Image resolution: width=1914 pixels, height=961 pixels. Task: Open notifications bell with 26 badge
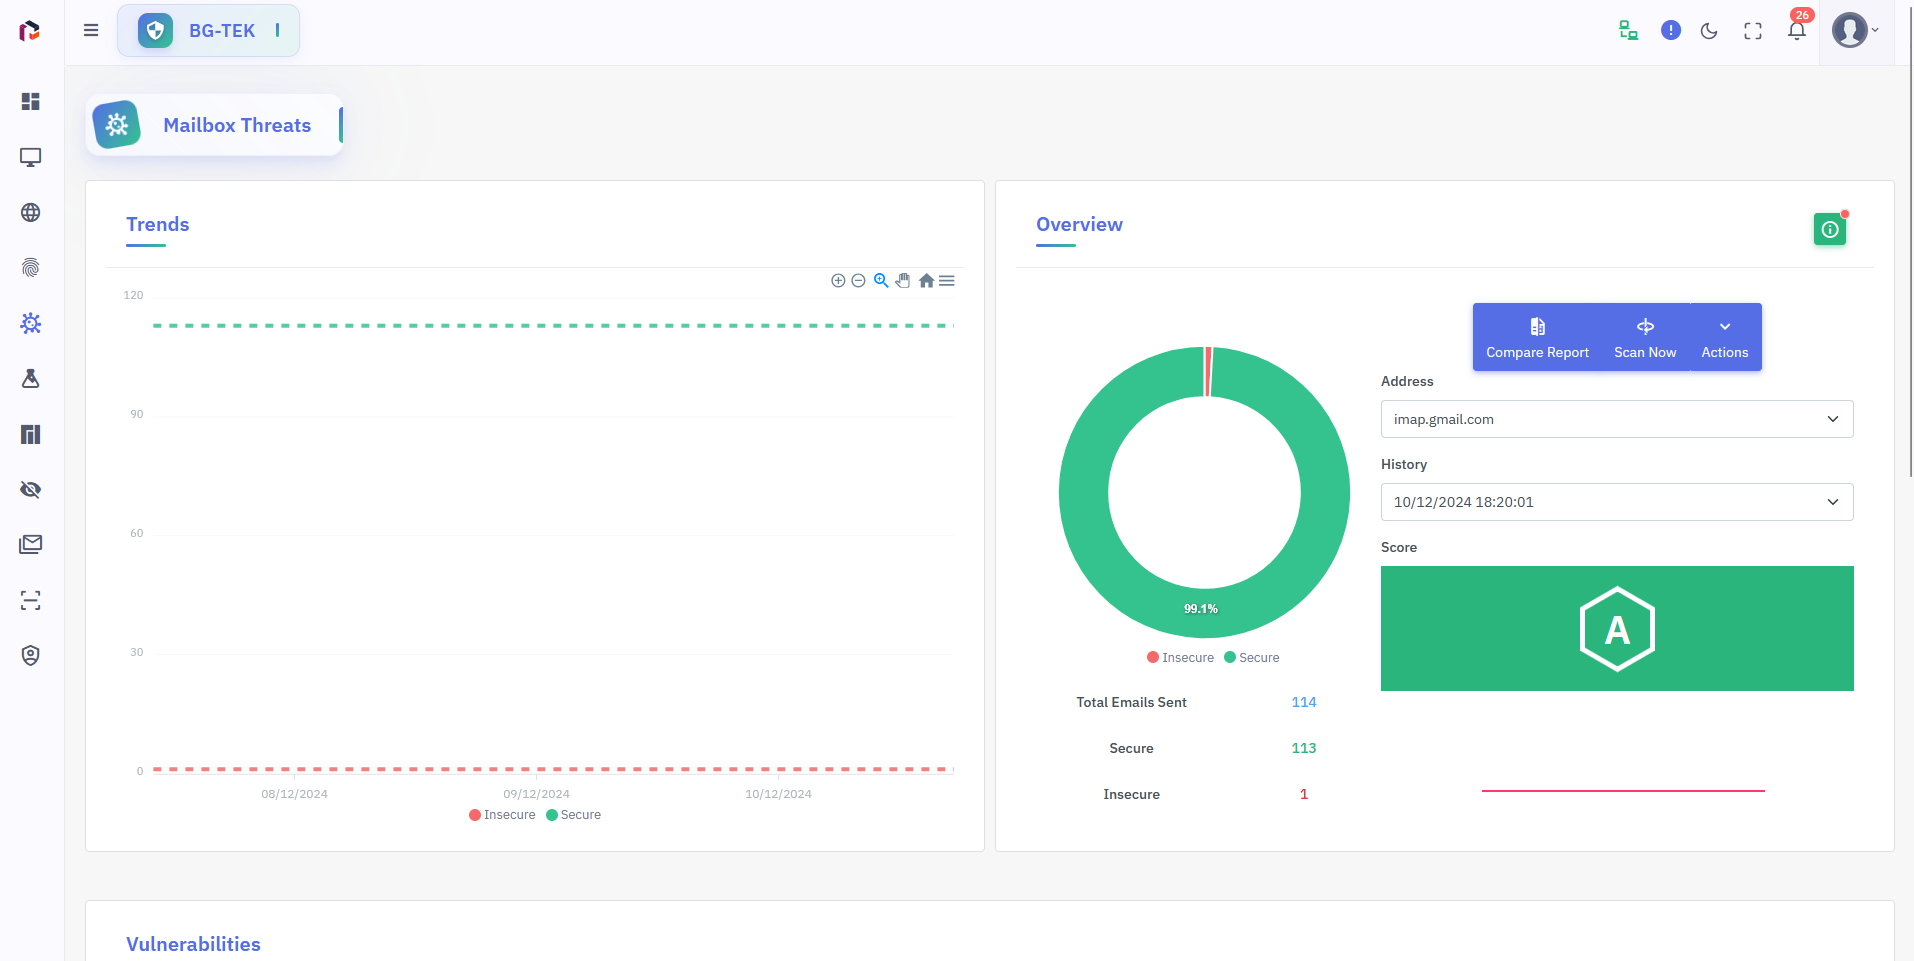(x=1797, y=31)
